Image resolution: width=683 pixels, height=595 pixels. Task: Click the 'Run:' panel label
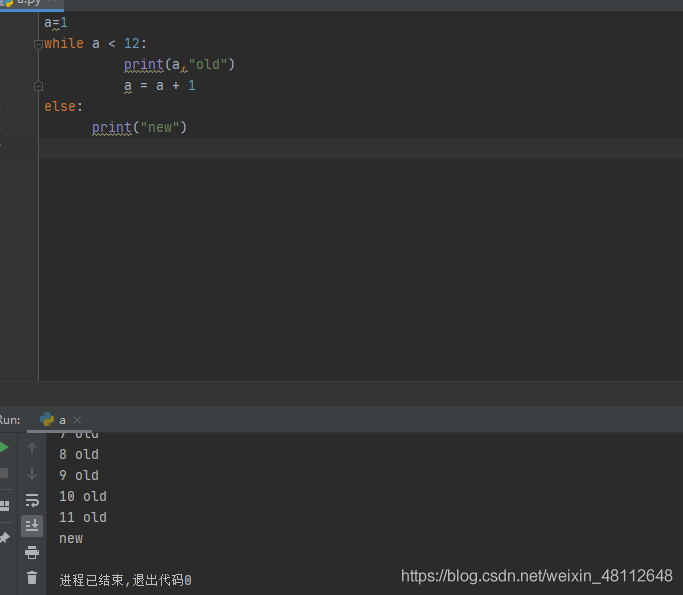pyautogui.click(x=10, y=420)
